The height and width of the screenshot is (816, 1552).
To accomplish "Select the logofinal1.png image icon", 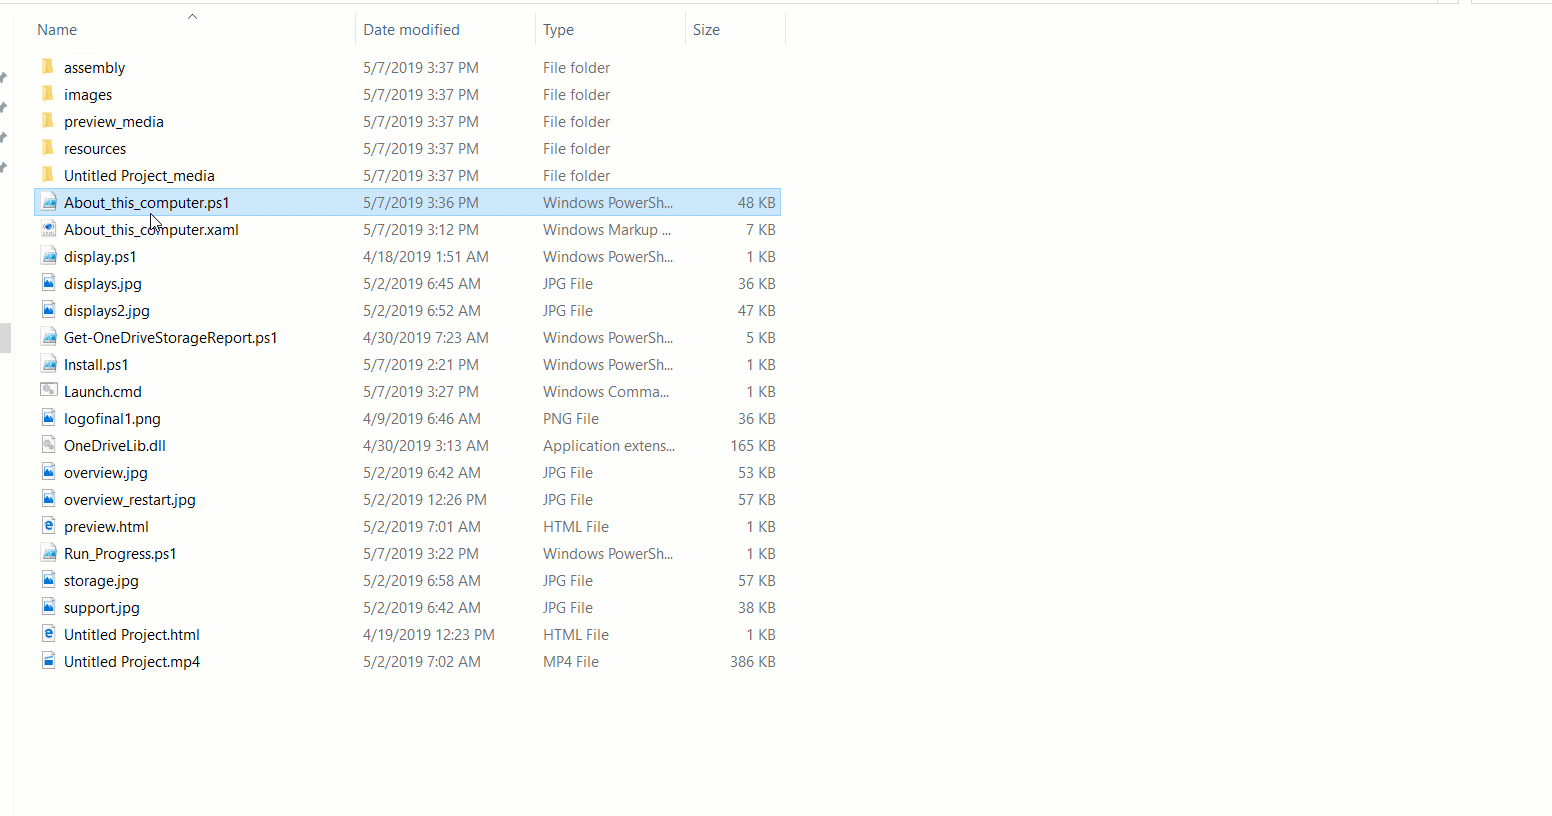I will click(x=49, y=418).
